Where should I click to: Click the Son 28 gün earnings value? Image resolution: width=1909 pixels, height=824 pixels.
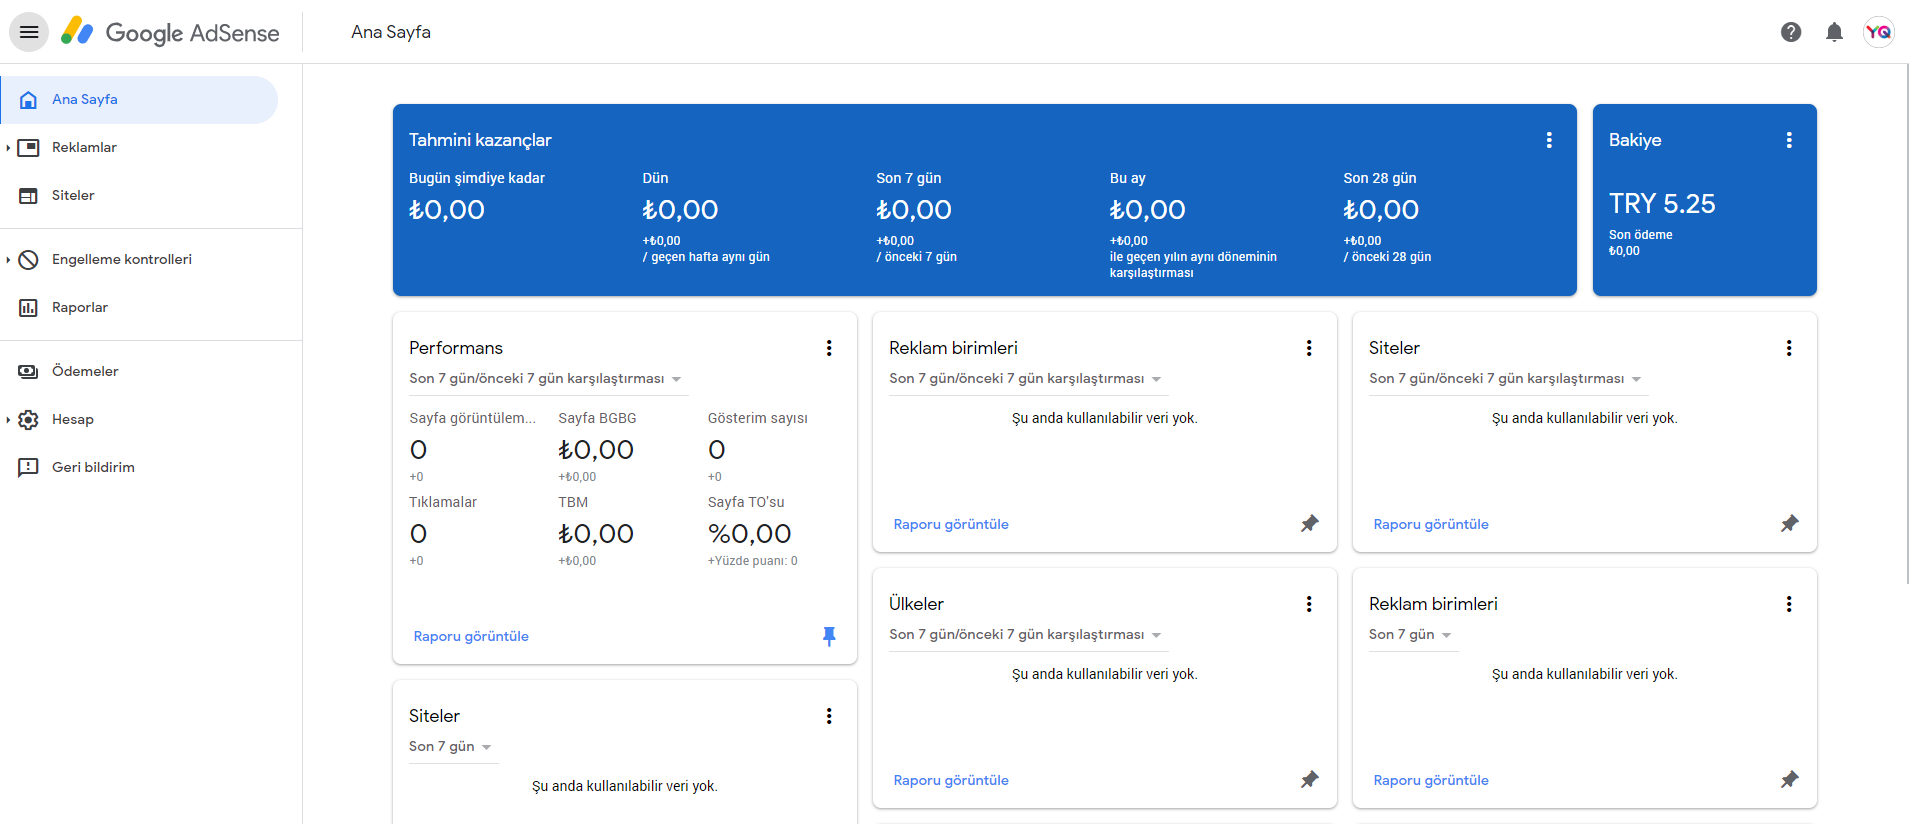pyautogui.click(x=1381, y=210)
